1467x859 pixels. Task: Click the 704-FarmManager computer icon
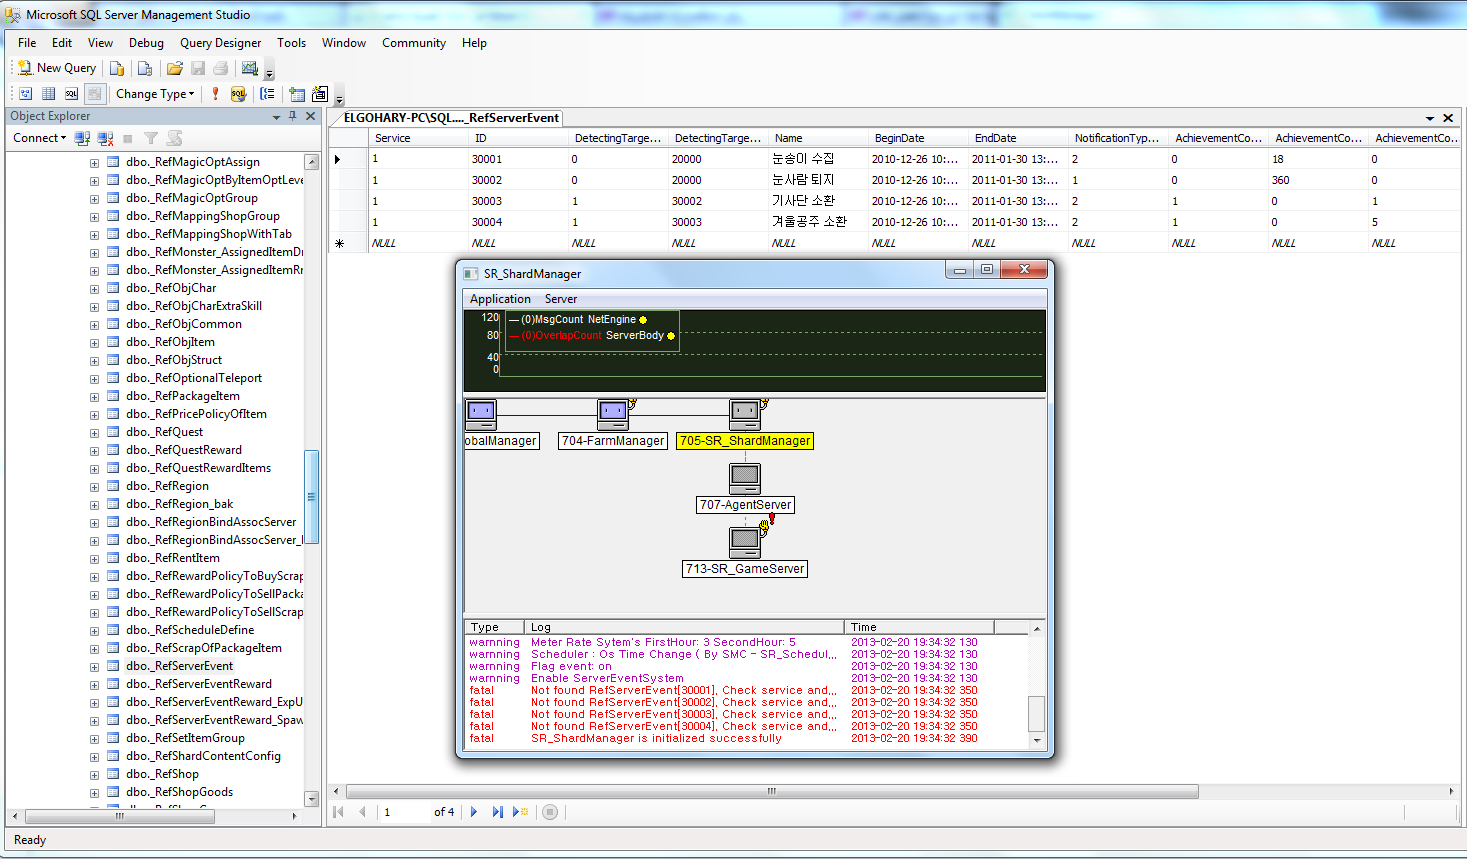click(613, 414)
